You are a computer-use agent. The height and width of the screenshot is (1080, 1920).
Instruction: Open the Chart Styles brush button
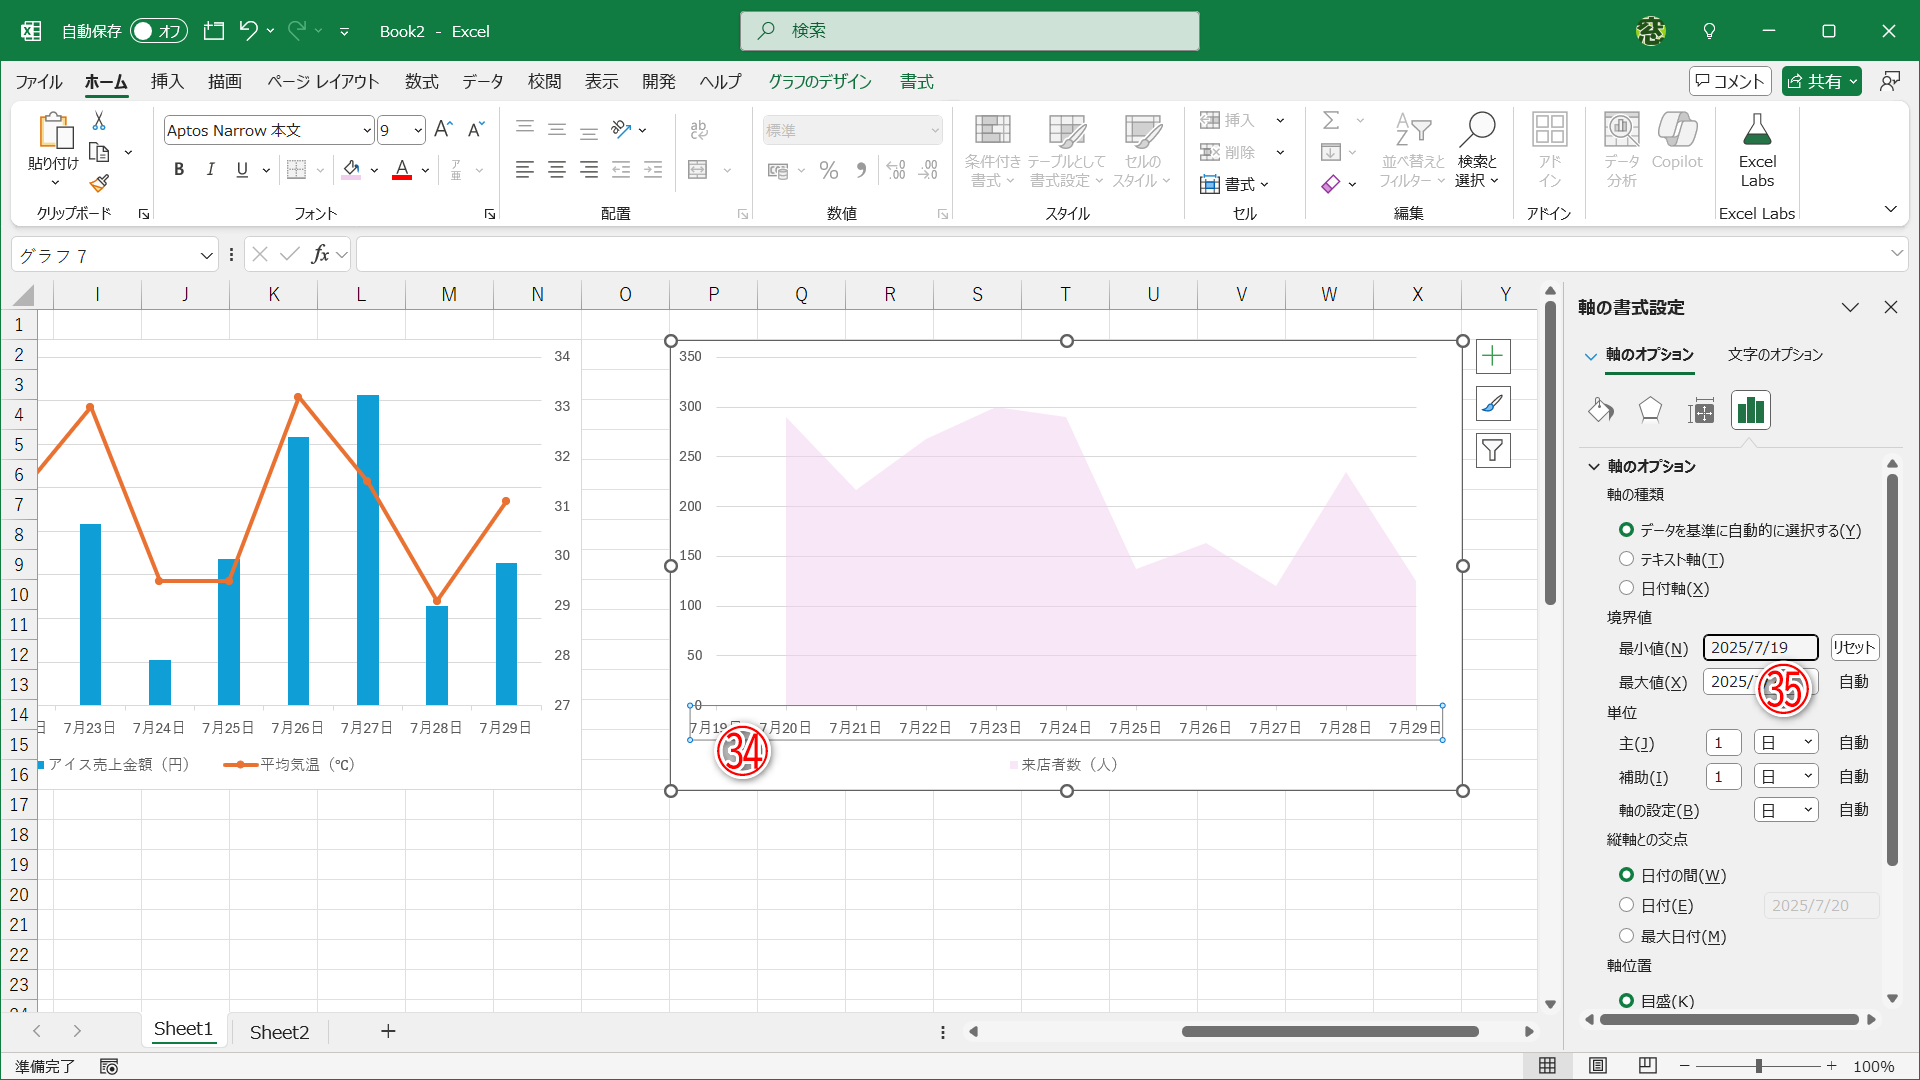(1492, 404)
